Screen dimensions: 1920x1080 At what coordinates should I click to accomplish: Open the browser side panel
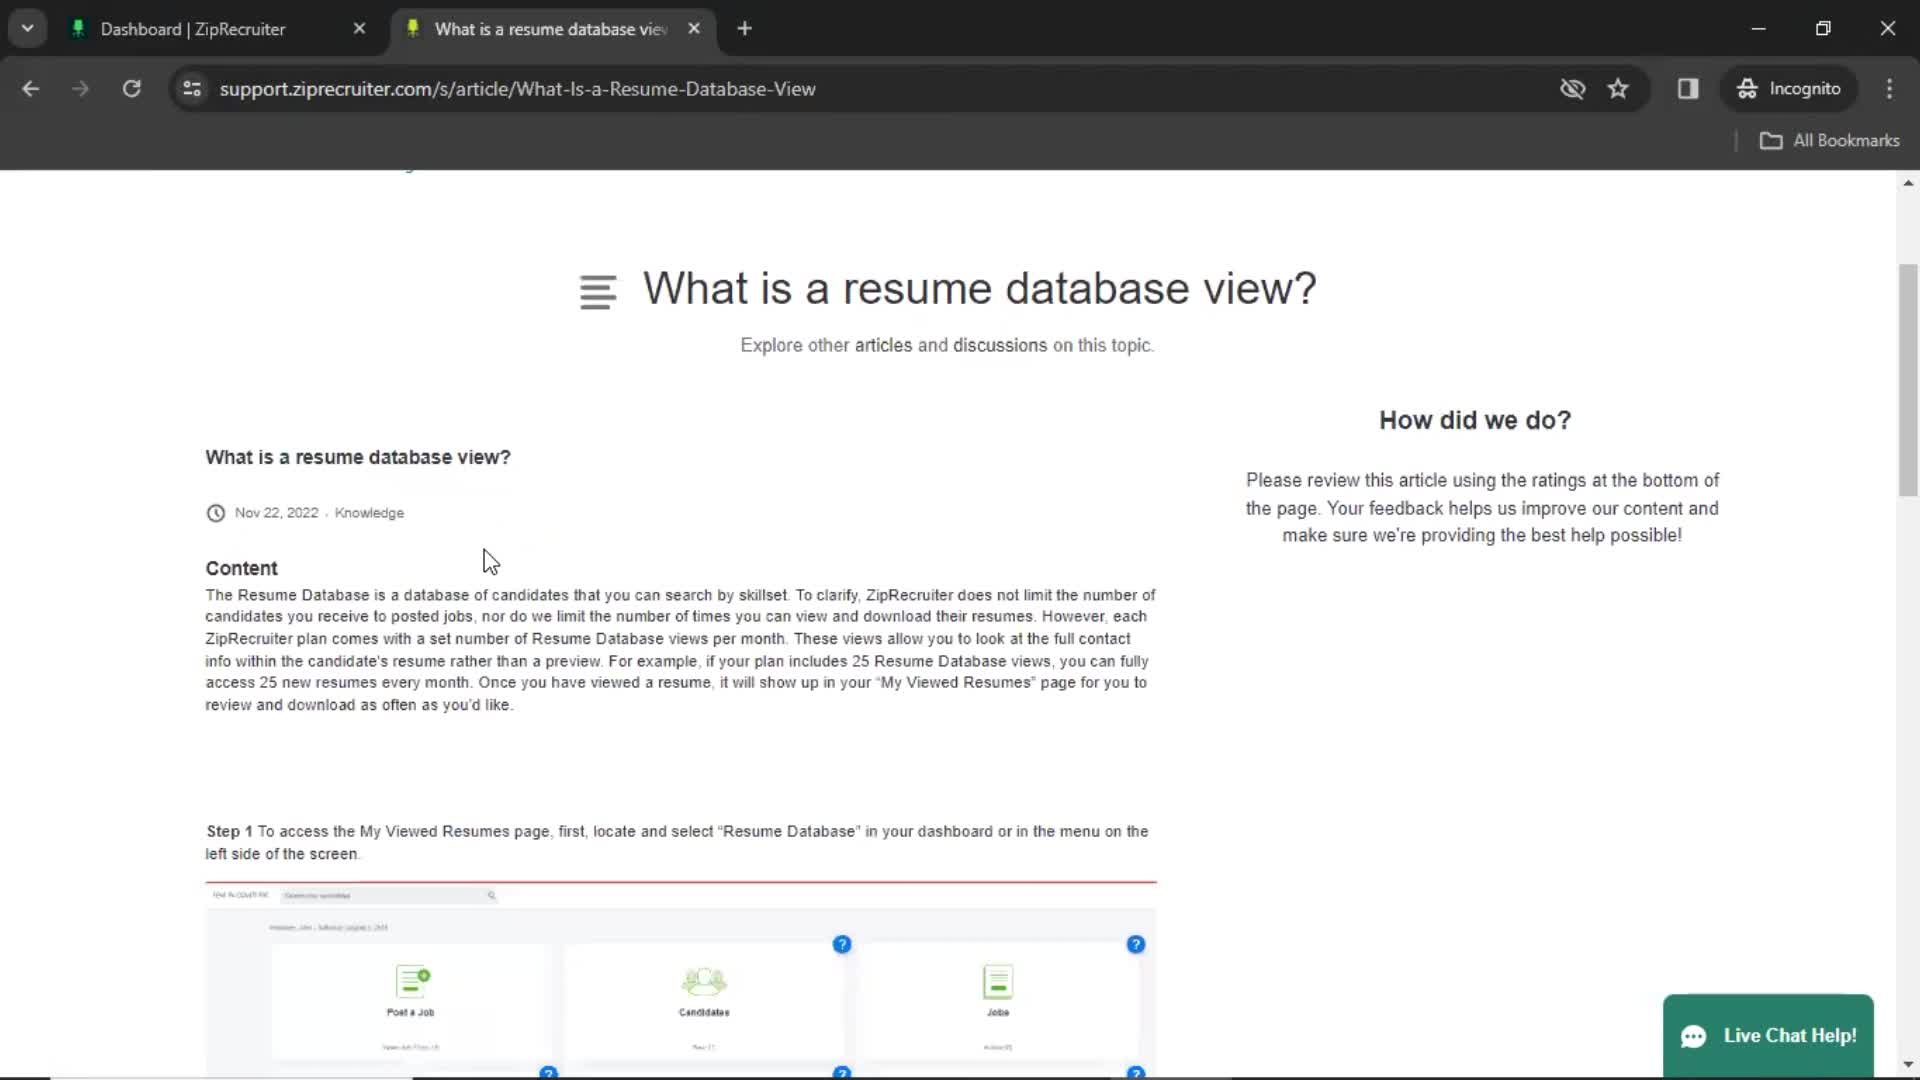tap(1688, 89)
